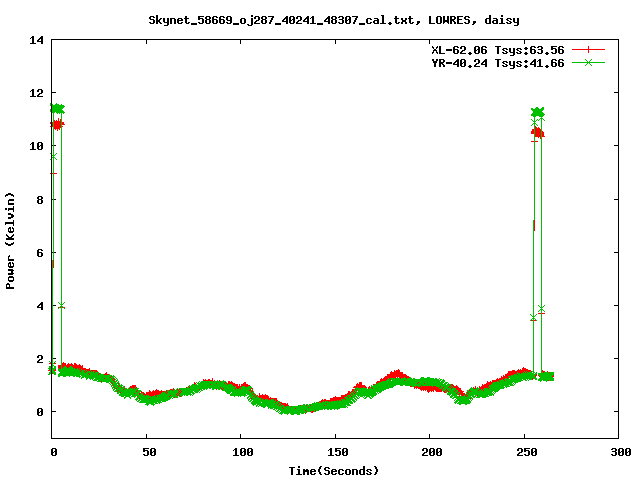Click the x-axis tick label '50'
This screenshot has width=640, height=480.
pos(149,452)
